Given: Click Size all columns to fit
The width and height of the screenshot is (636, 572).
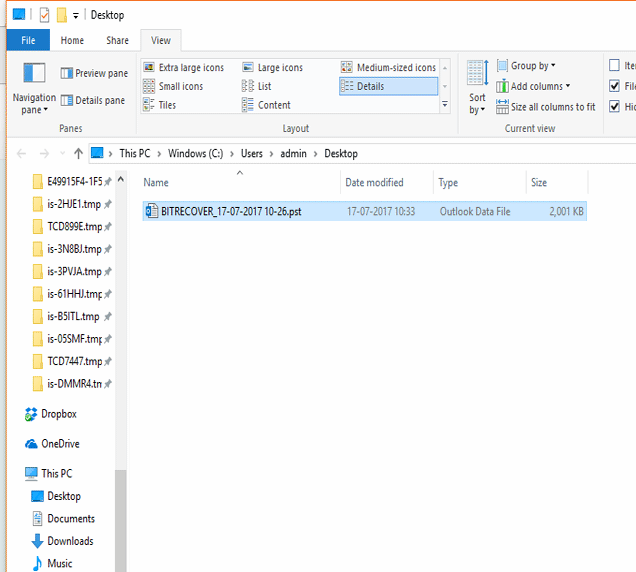Looking at the screenshot, I should tap(545, 106).
